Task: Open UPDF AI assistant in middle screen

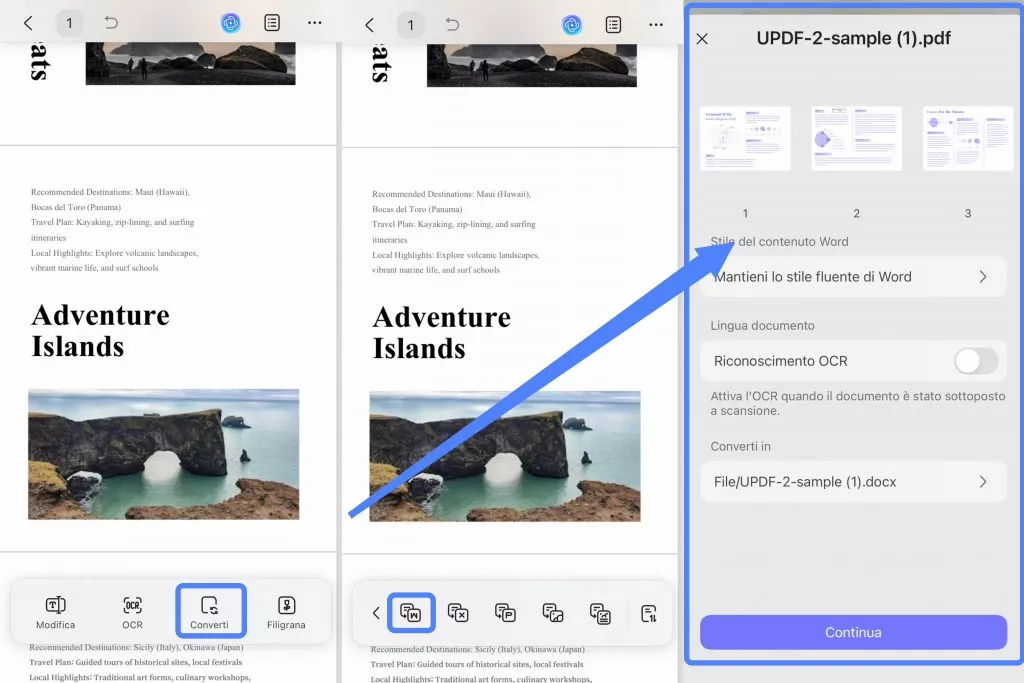Action: pyautogui.click(x=572, y=25)
